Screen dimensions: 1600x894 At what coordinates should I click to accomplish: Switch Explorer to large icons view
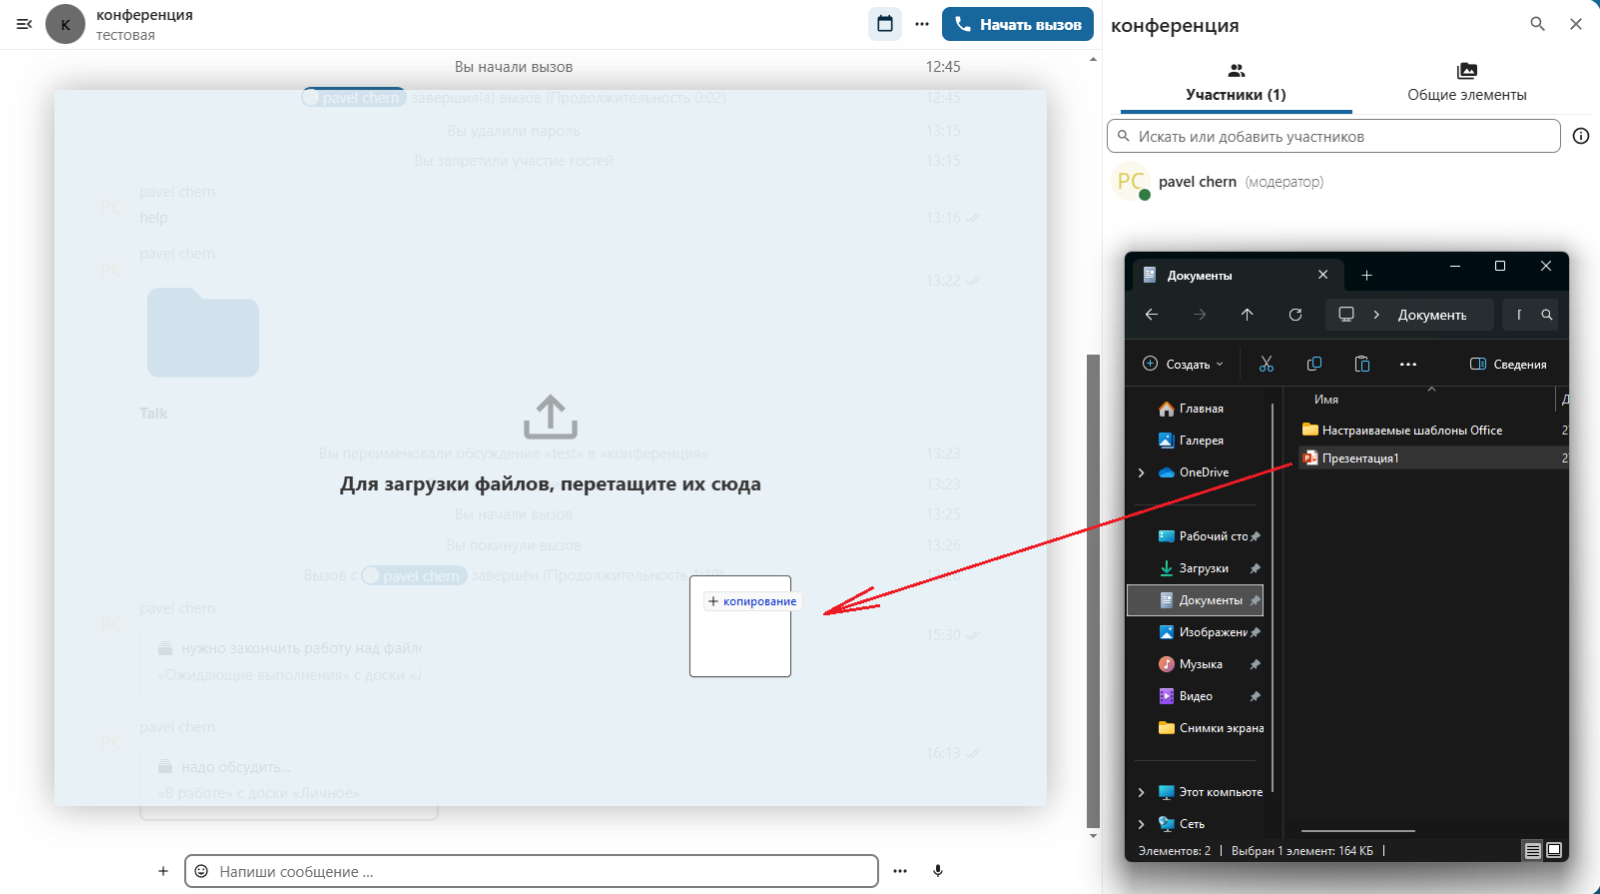[1554, 850]
